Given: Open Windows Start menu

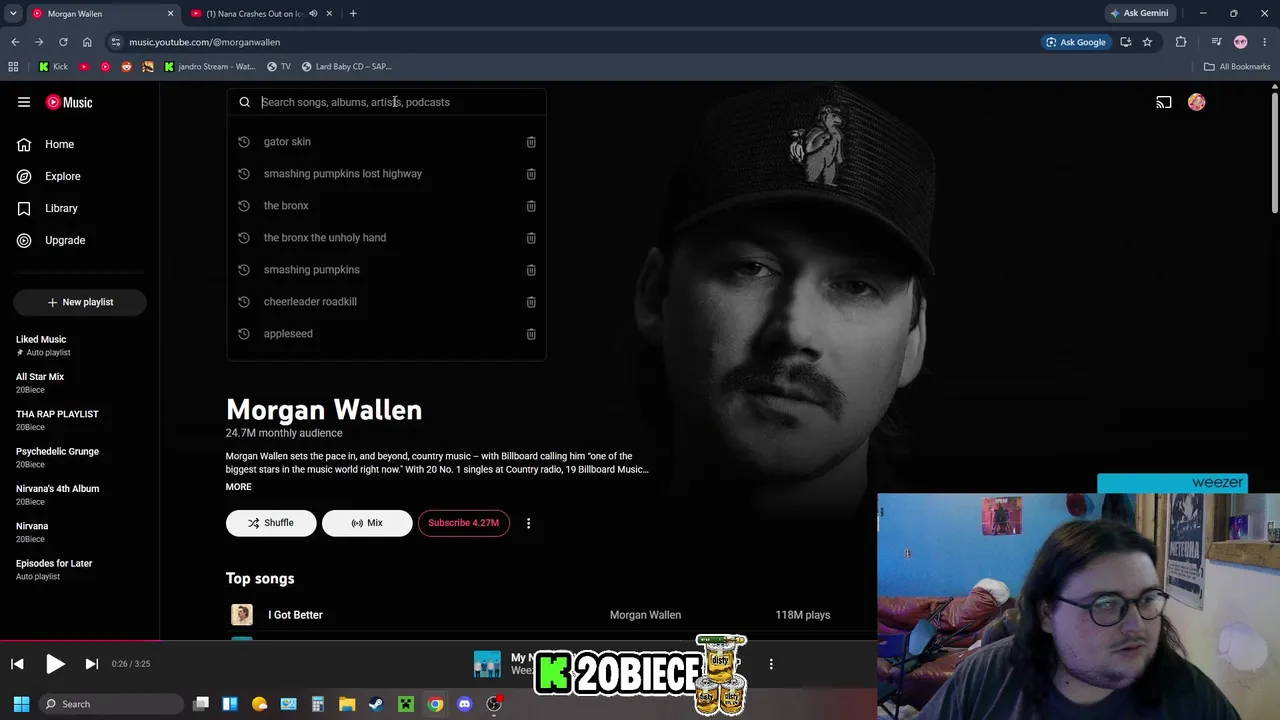Looking at the screenshot, I should point(21,704).
